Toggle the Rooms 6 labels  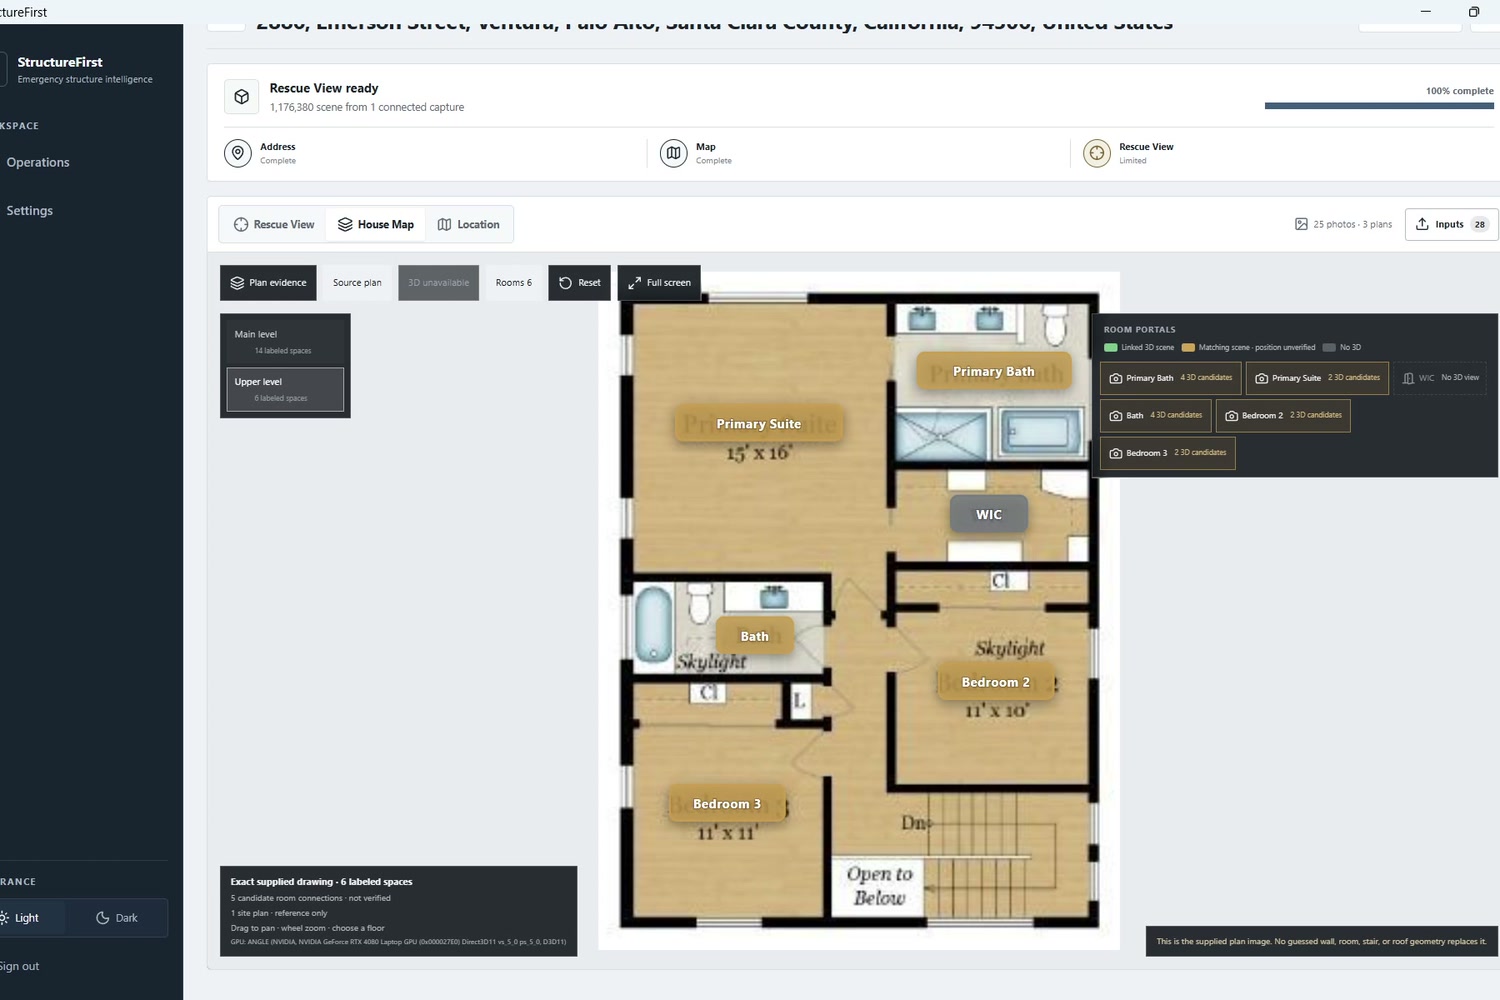514,283
